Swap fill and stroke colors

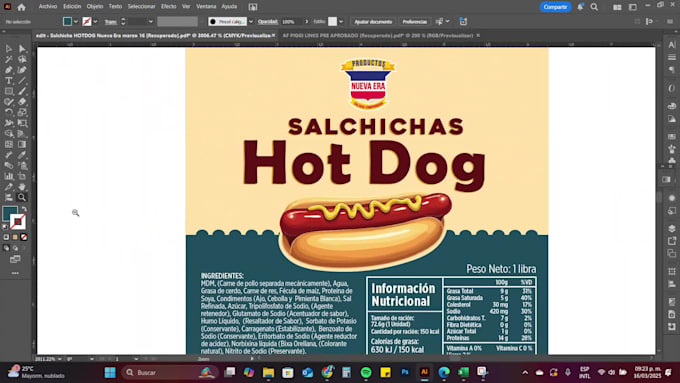(x=24, y=209)
